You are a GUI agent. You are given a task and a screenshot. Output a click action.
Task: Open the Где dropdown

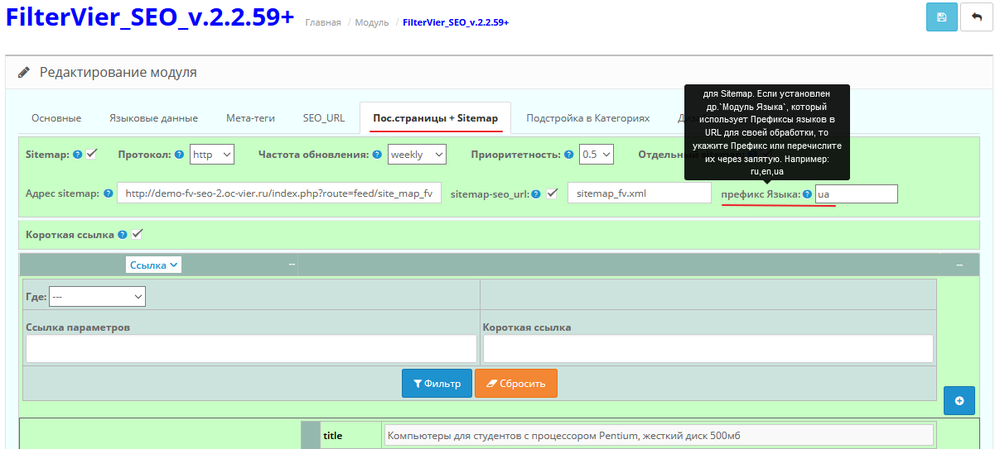click(x=98, y=297)
